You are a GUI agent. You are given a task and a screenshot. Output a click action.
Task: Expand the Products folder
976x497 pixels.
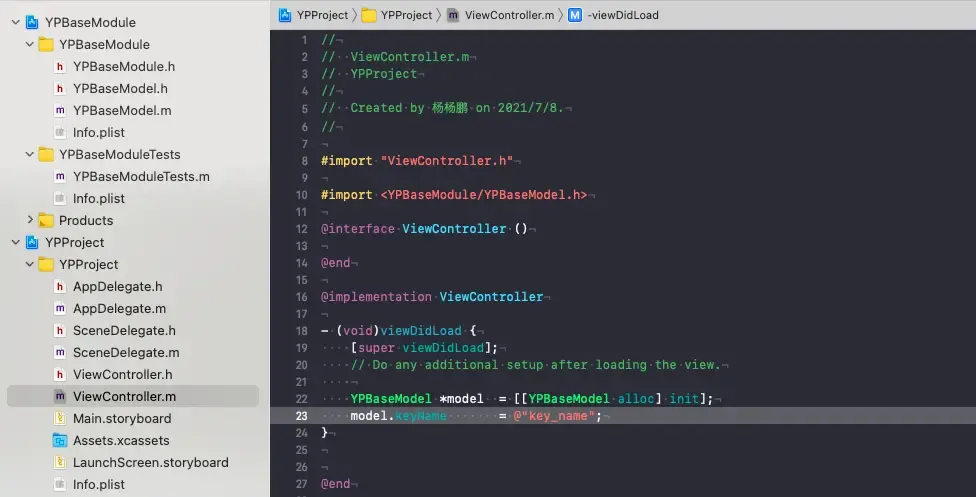[x=30, y=221]
